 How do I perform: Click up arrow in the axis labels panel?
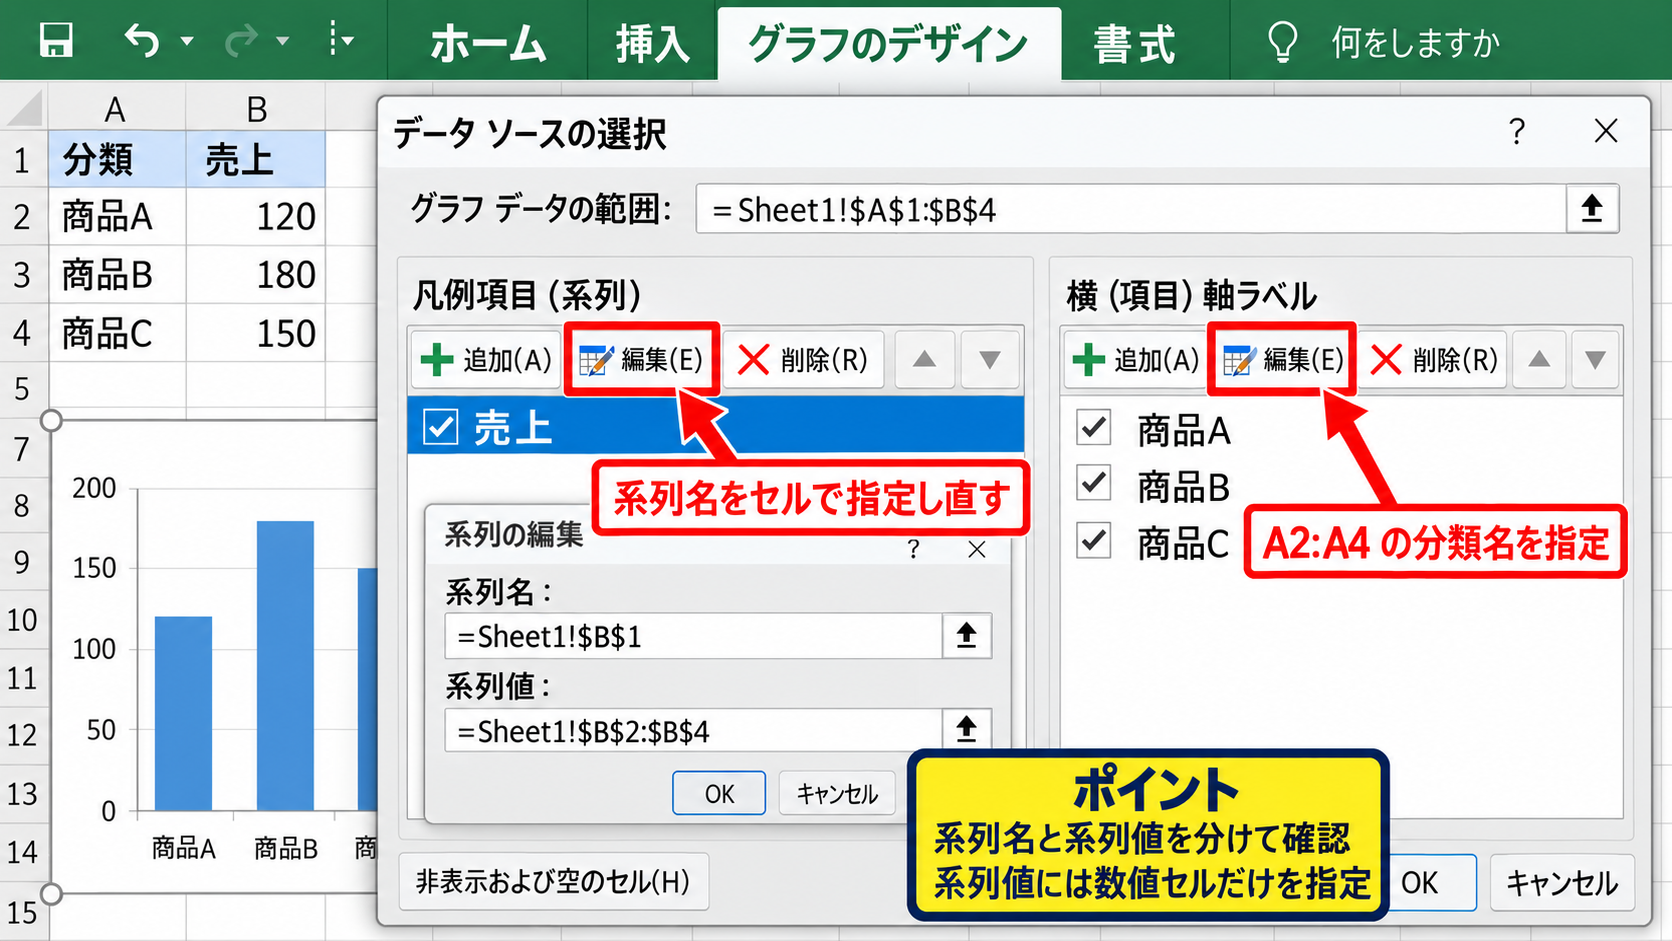click(x=1539, y=360)
